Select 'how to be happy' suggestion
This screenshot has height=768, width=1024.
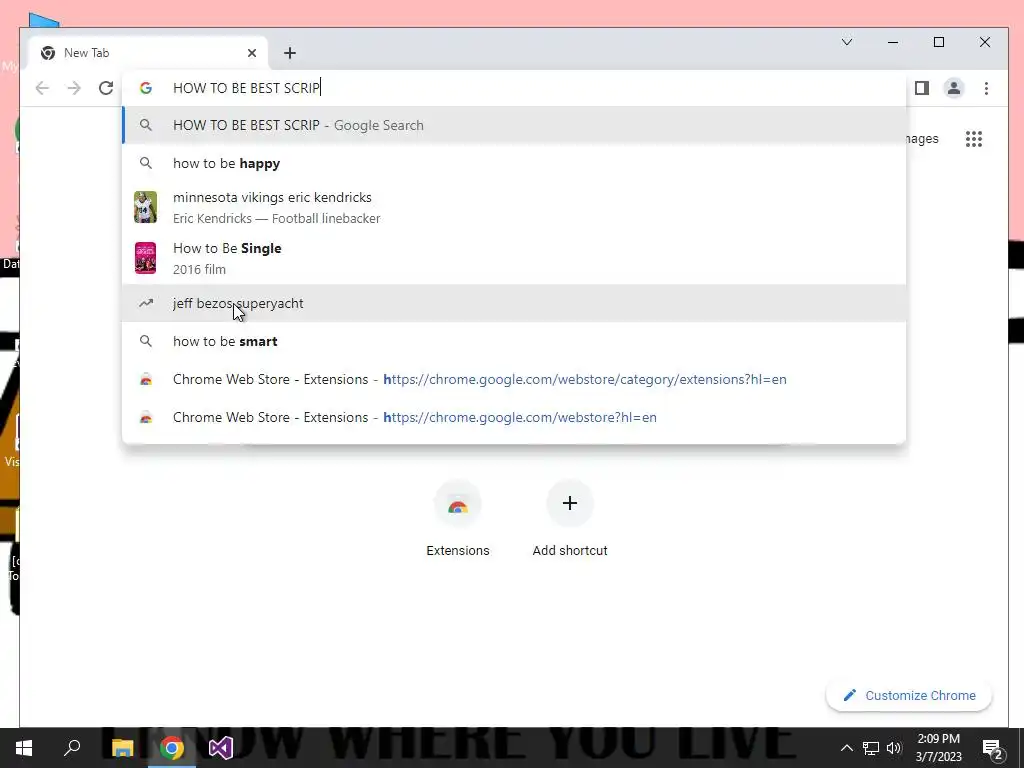tap(514, 163)
